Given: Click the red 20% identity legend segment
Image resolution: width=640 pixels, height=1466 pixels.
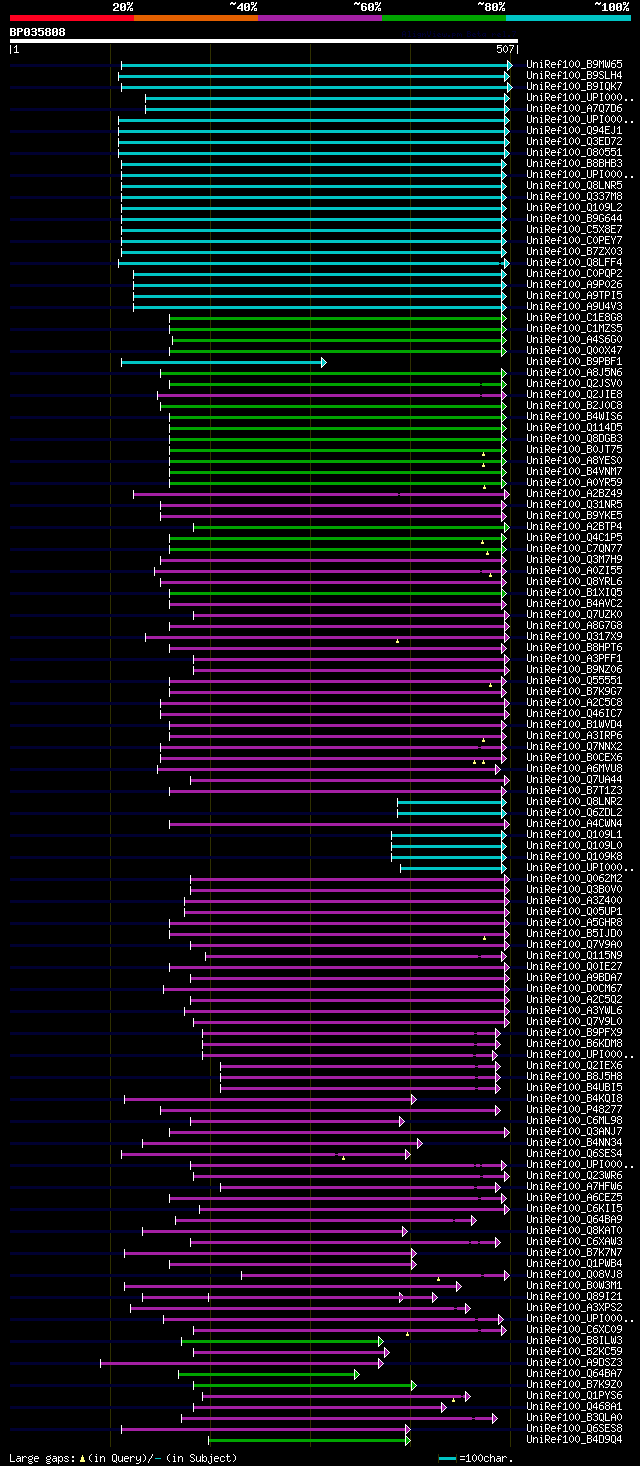Looking at the screenshot, I should pyautogui.click(x=71, y=18).
